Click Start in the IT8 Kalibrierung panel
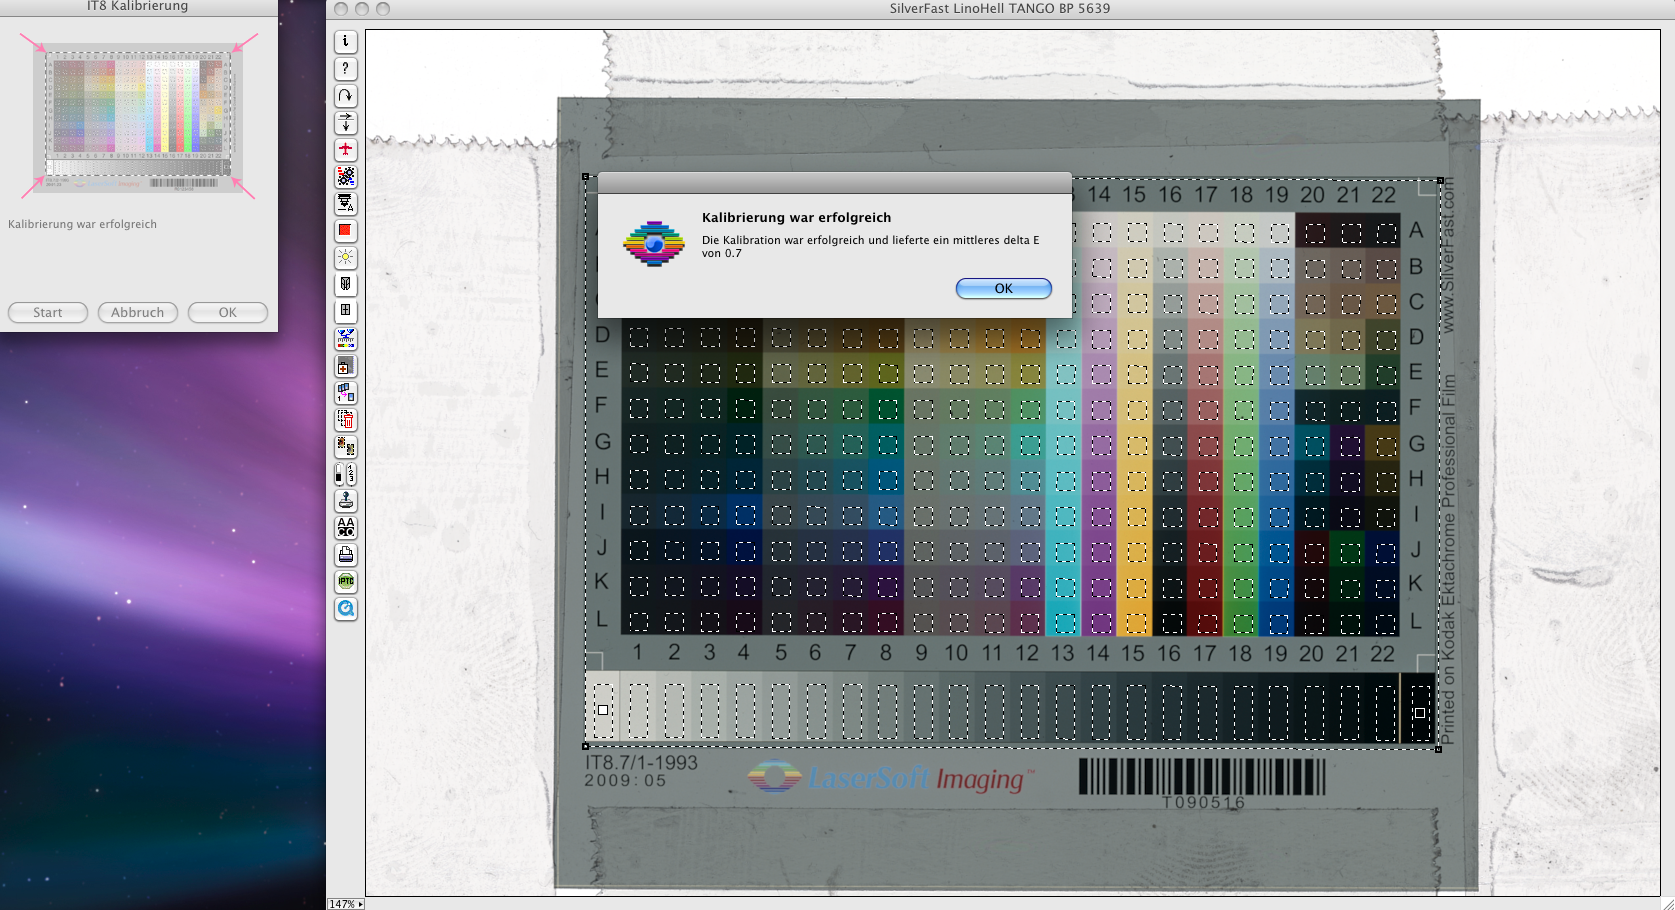 (47, 312)
